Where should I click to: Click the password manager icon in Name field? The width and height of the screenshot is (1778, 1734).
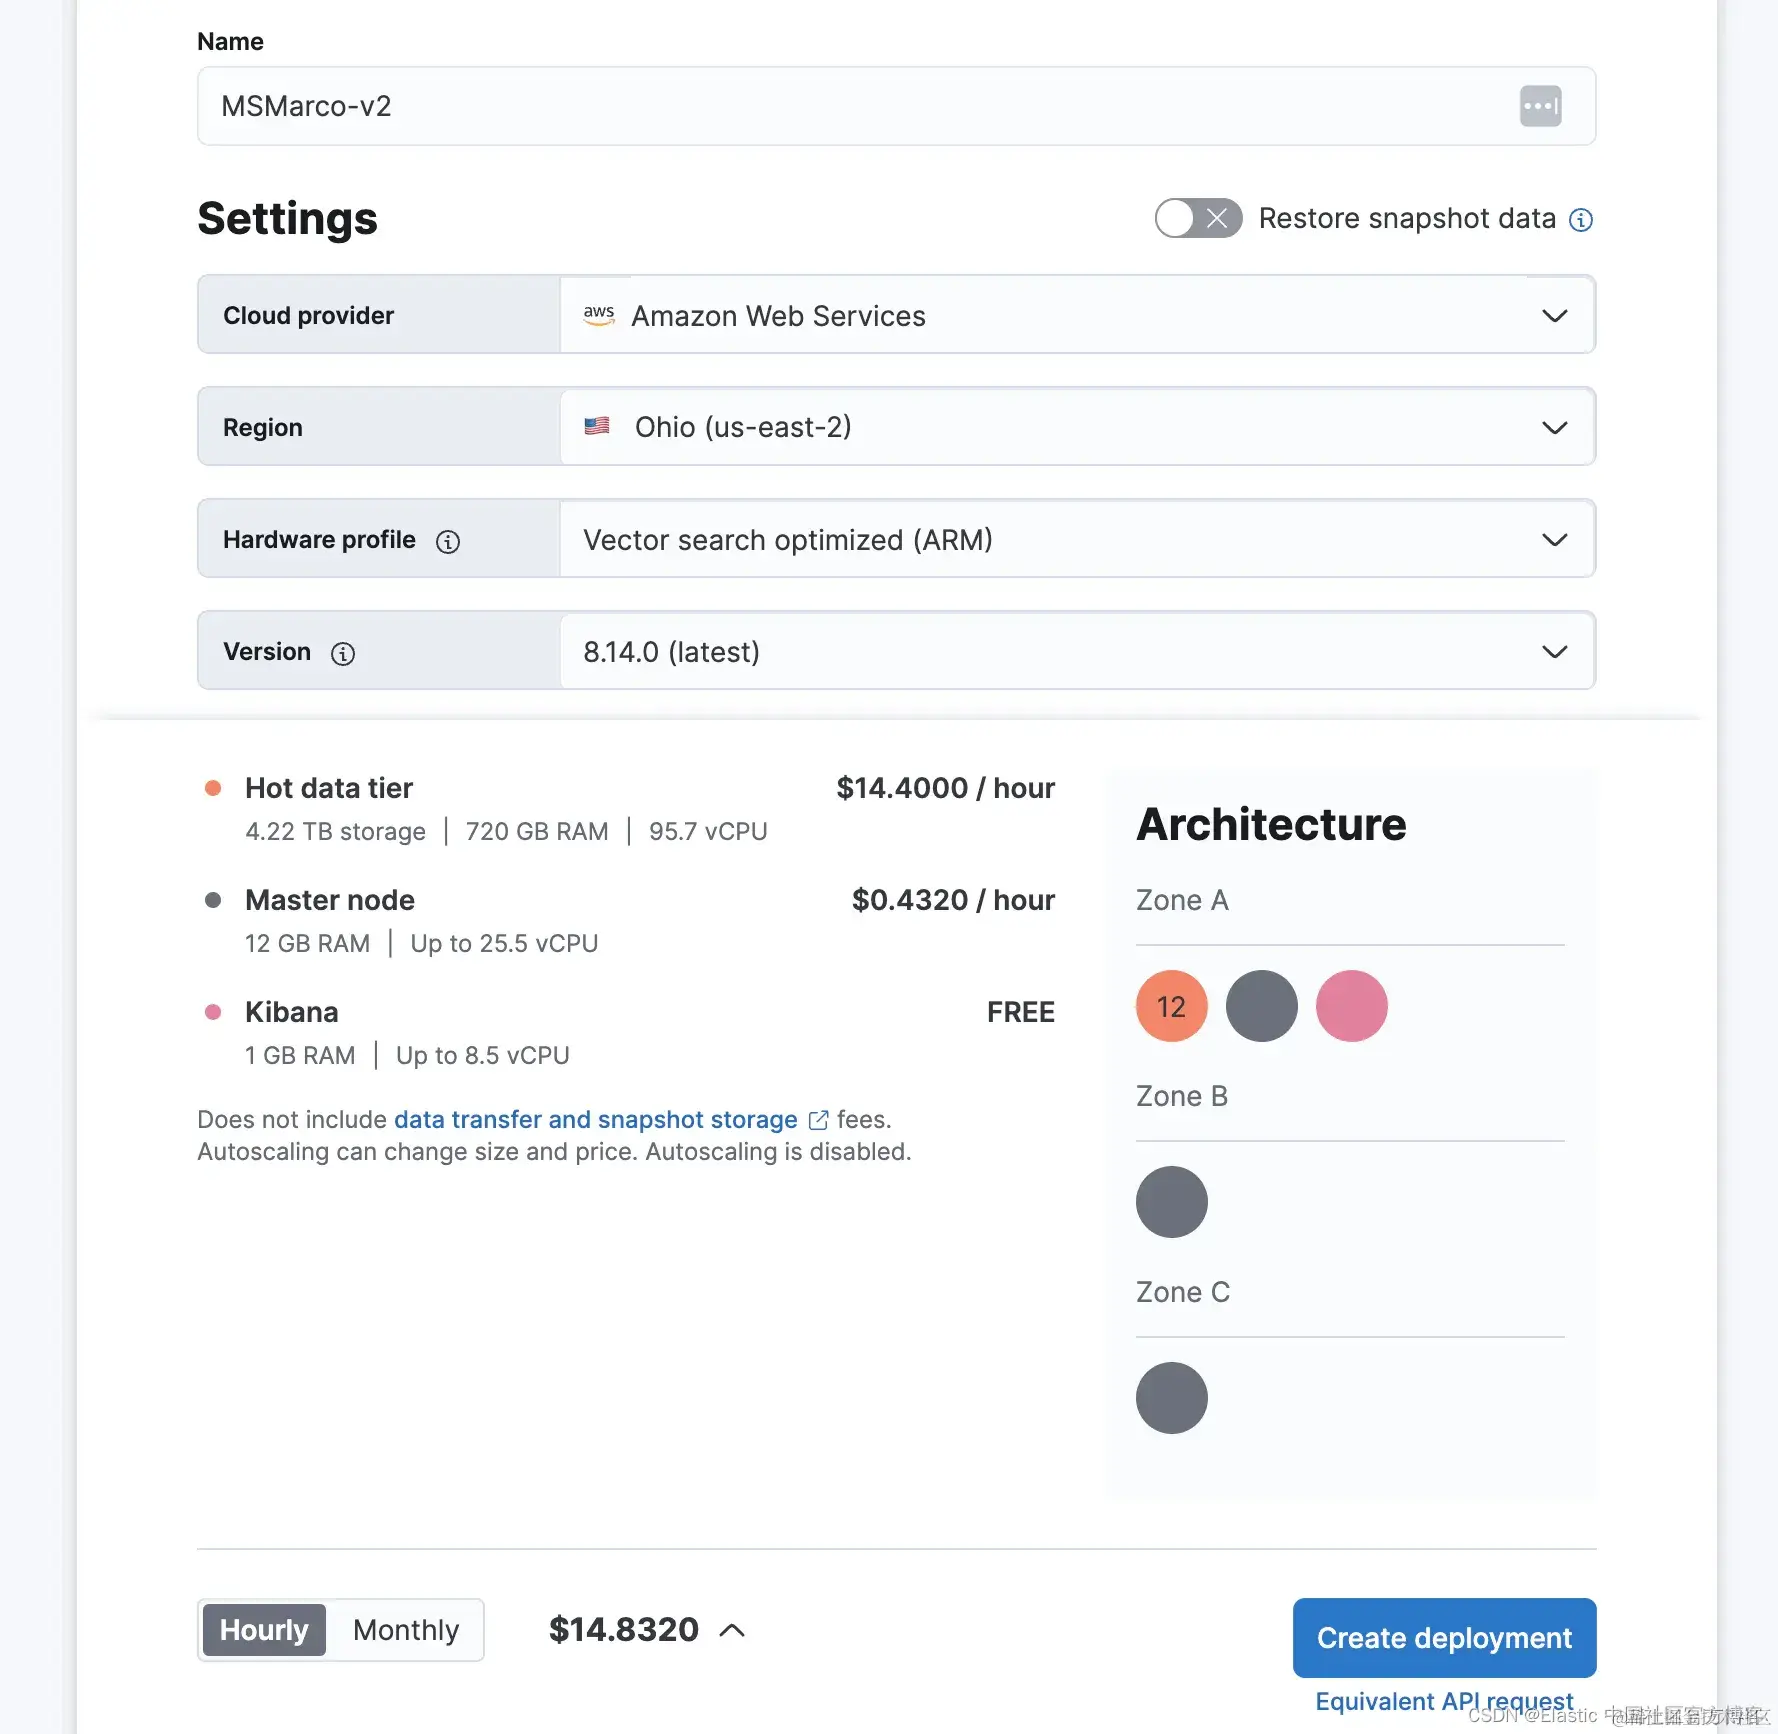(1540, 106)
